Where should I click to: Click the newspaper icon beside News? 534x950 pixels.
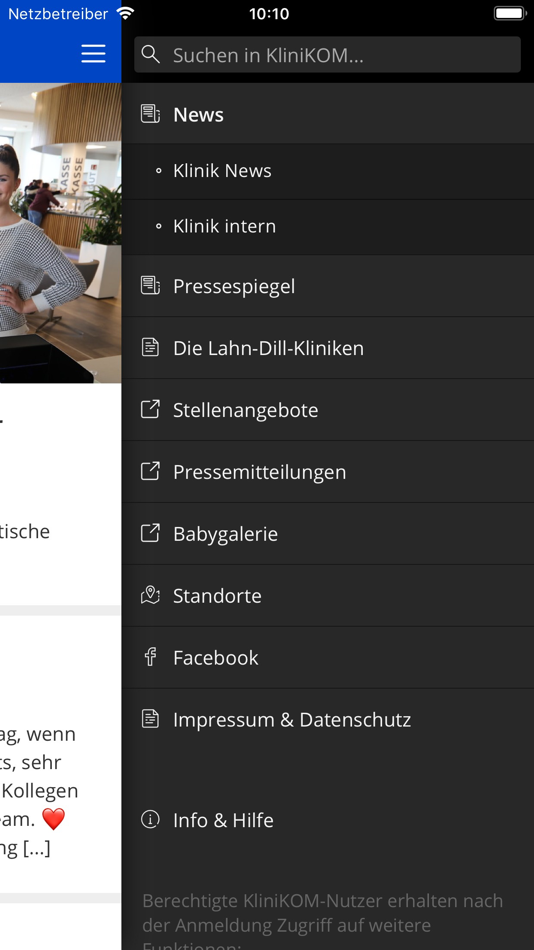[150, 113]
